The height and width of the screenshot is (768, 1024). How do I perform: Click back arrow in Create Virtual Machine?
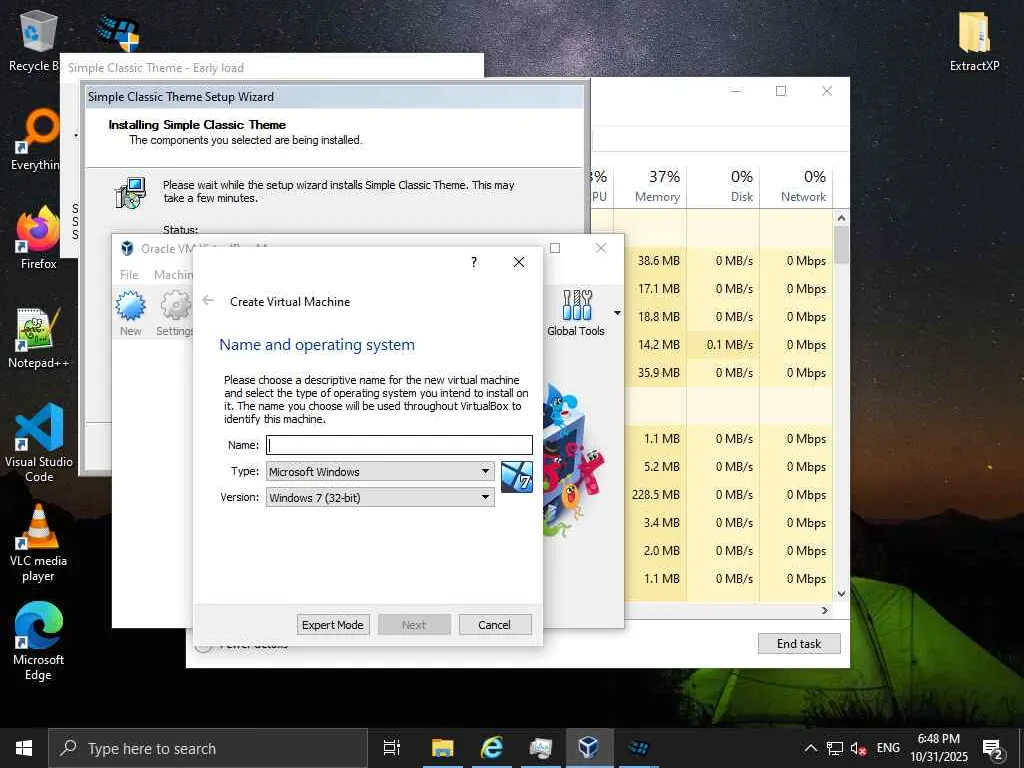coord(208,301)
